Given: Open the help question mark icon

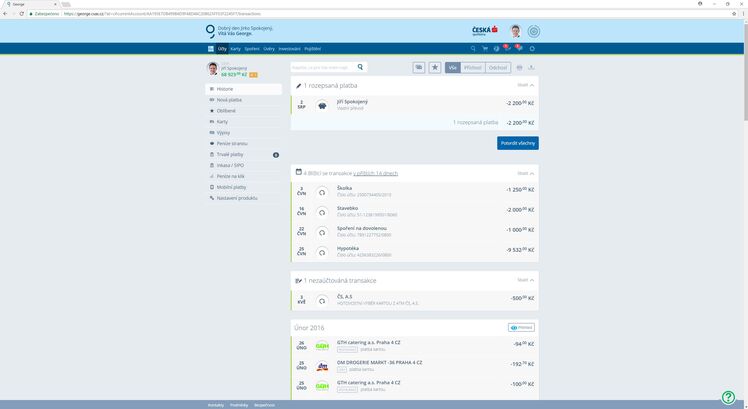Looking at the screenshot, I should [x=728, y=397].
